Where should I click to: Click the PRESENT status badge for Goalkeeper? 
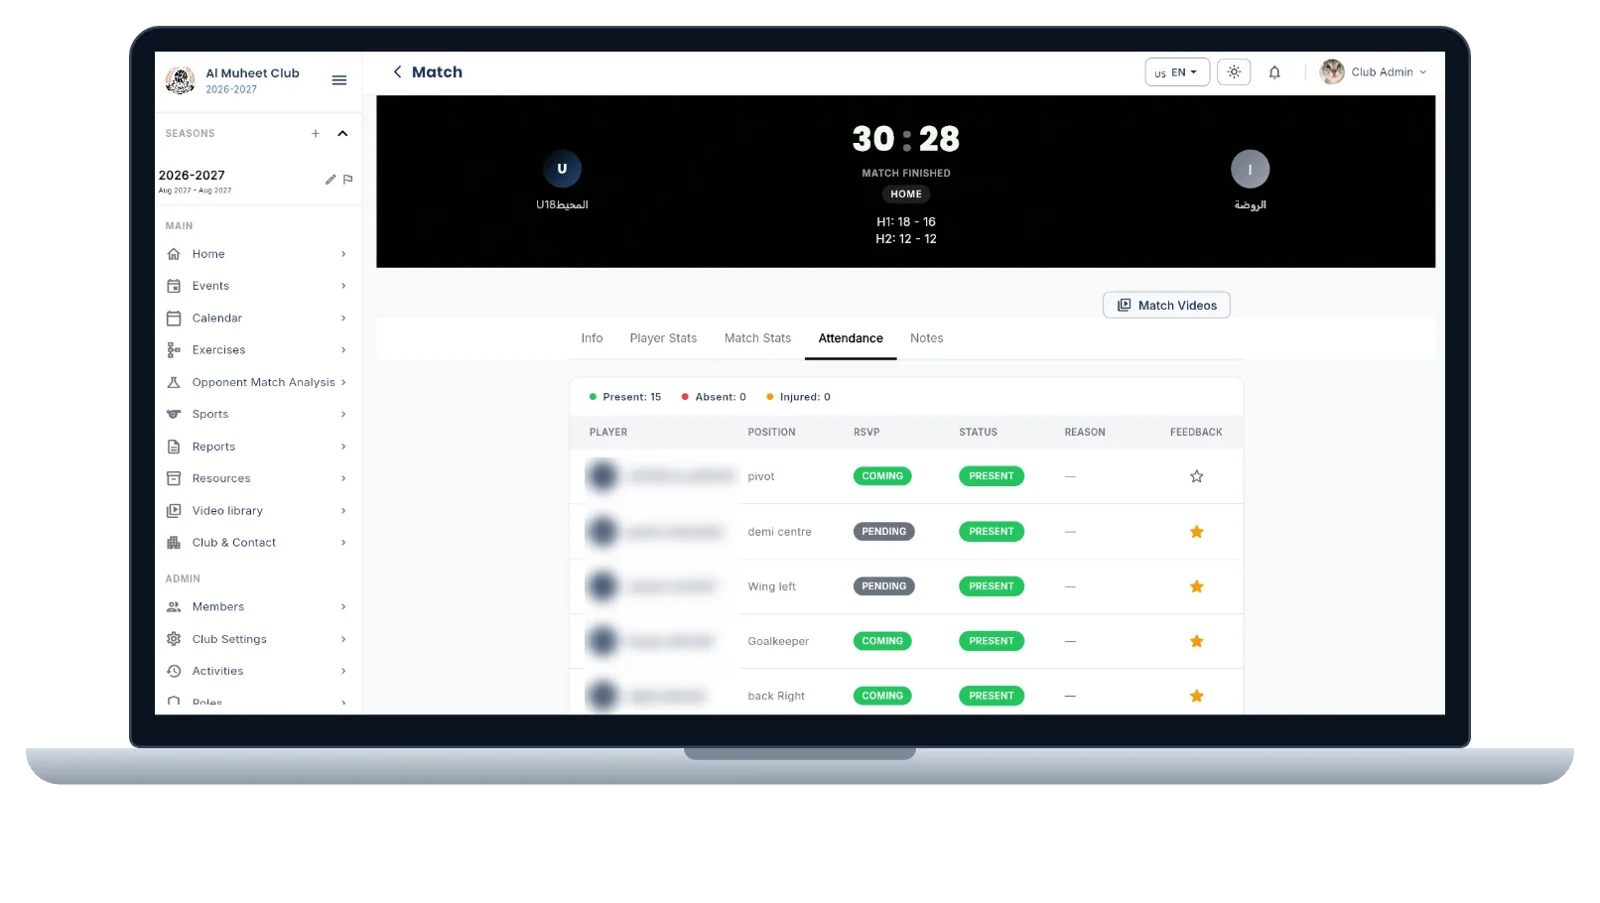pos(991,641)
